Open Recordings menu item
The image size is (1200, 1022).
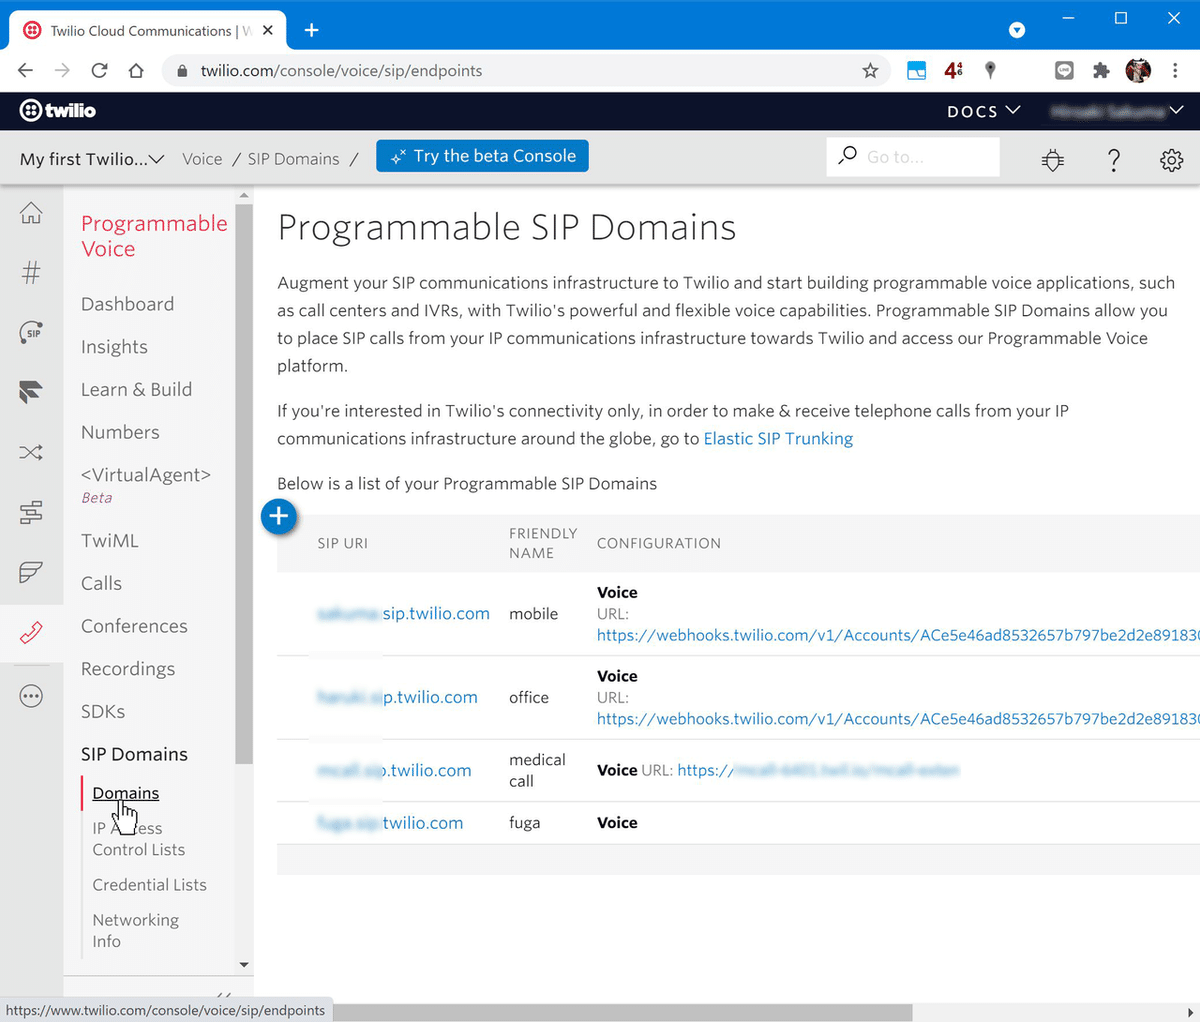[x=128, y=669]
